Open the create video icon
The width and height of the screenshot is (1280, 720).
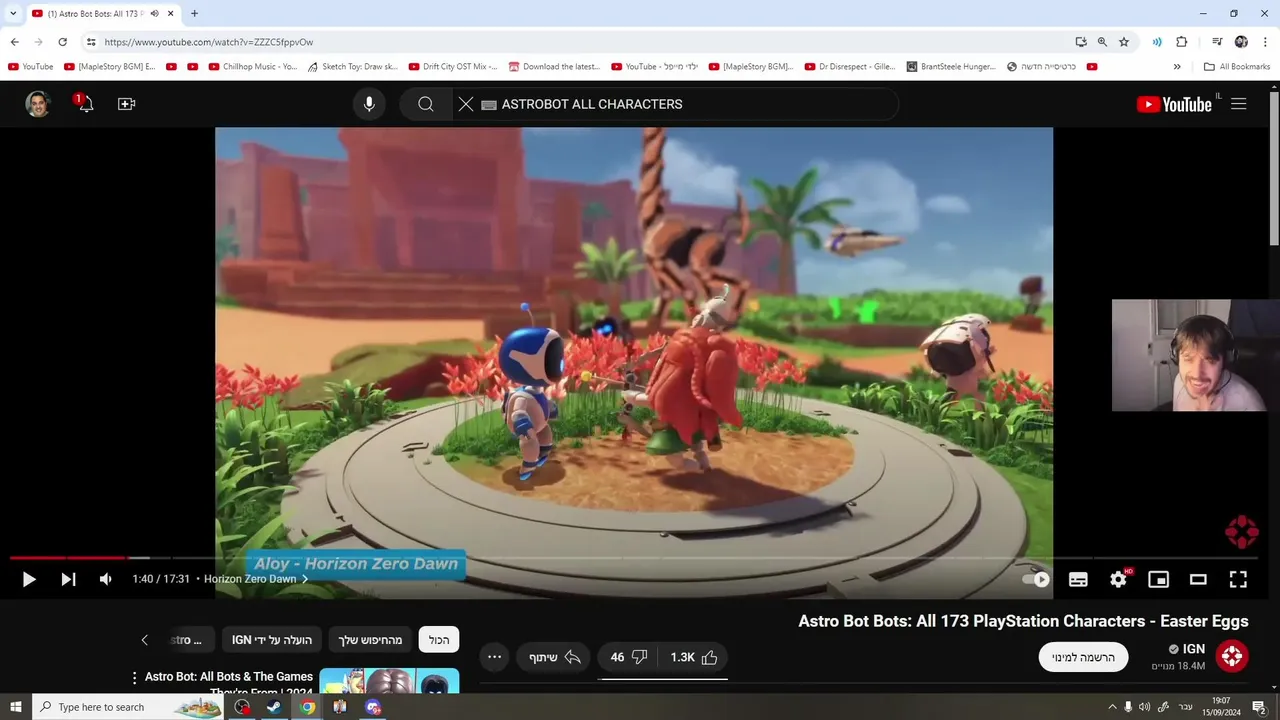(x=126, y=104)
